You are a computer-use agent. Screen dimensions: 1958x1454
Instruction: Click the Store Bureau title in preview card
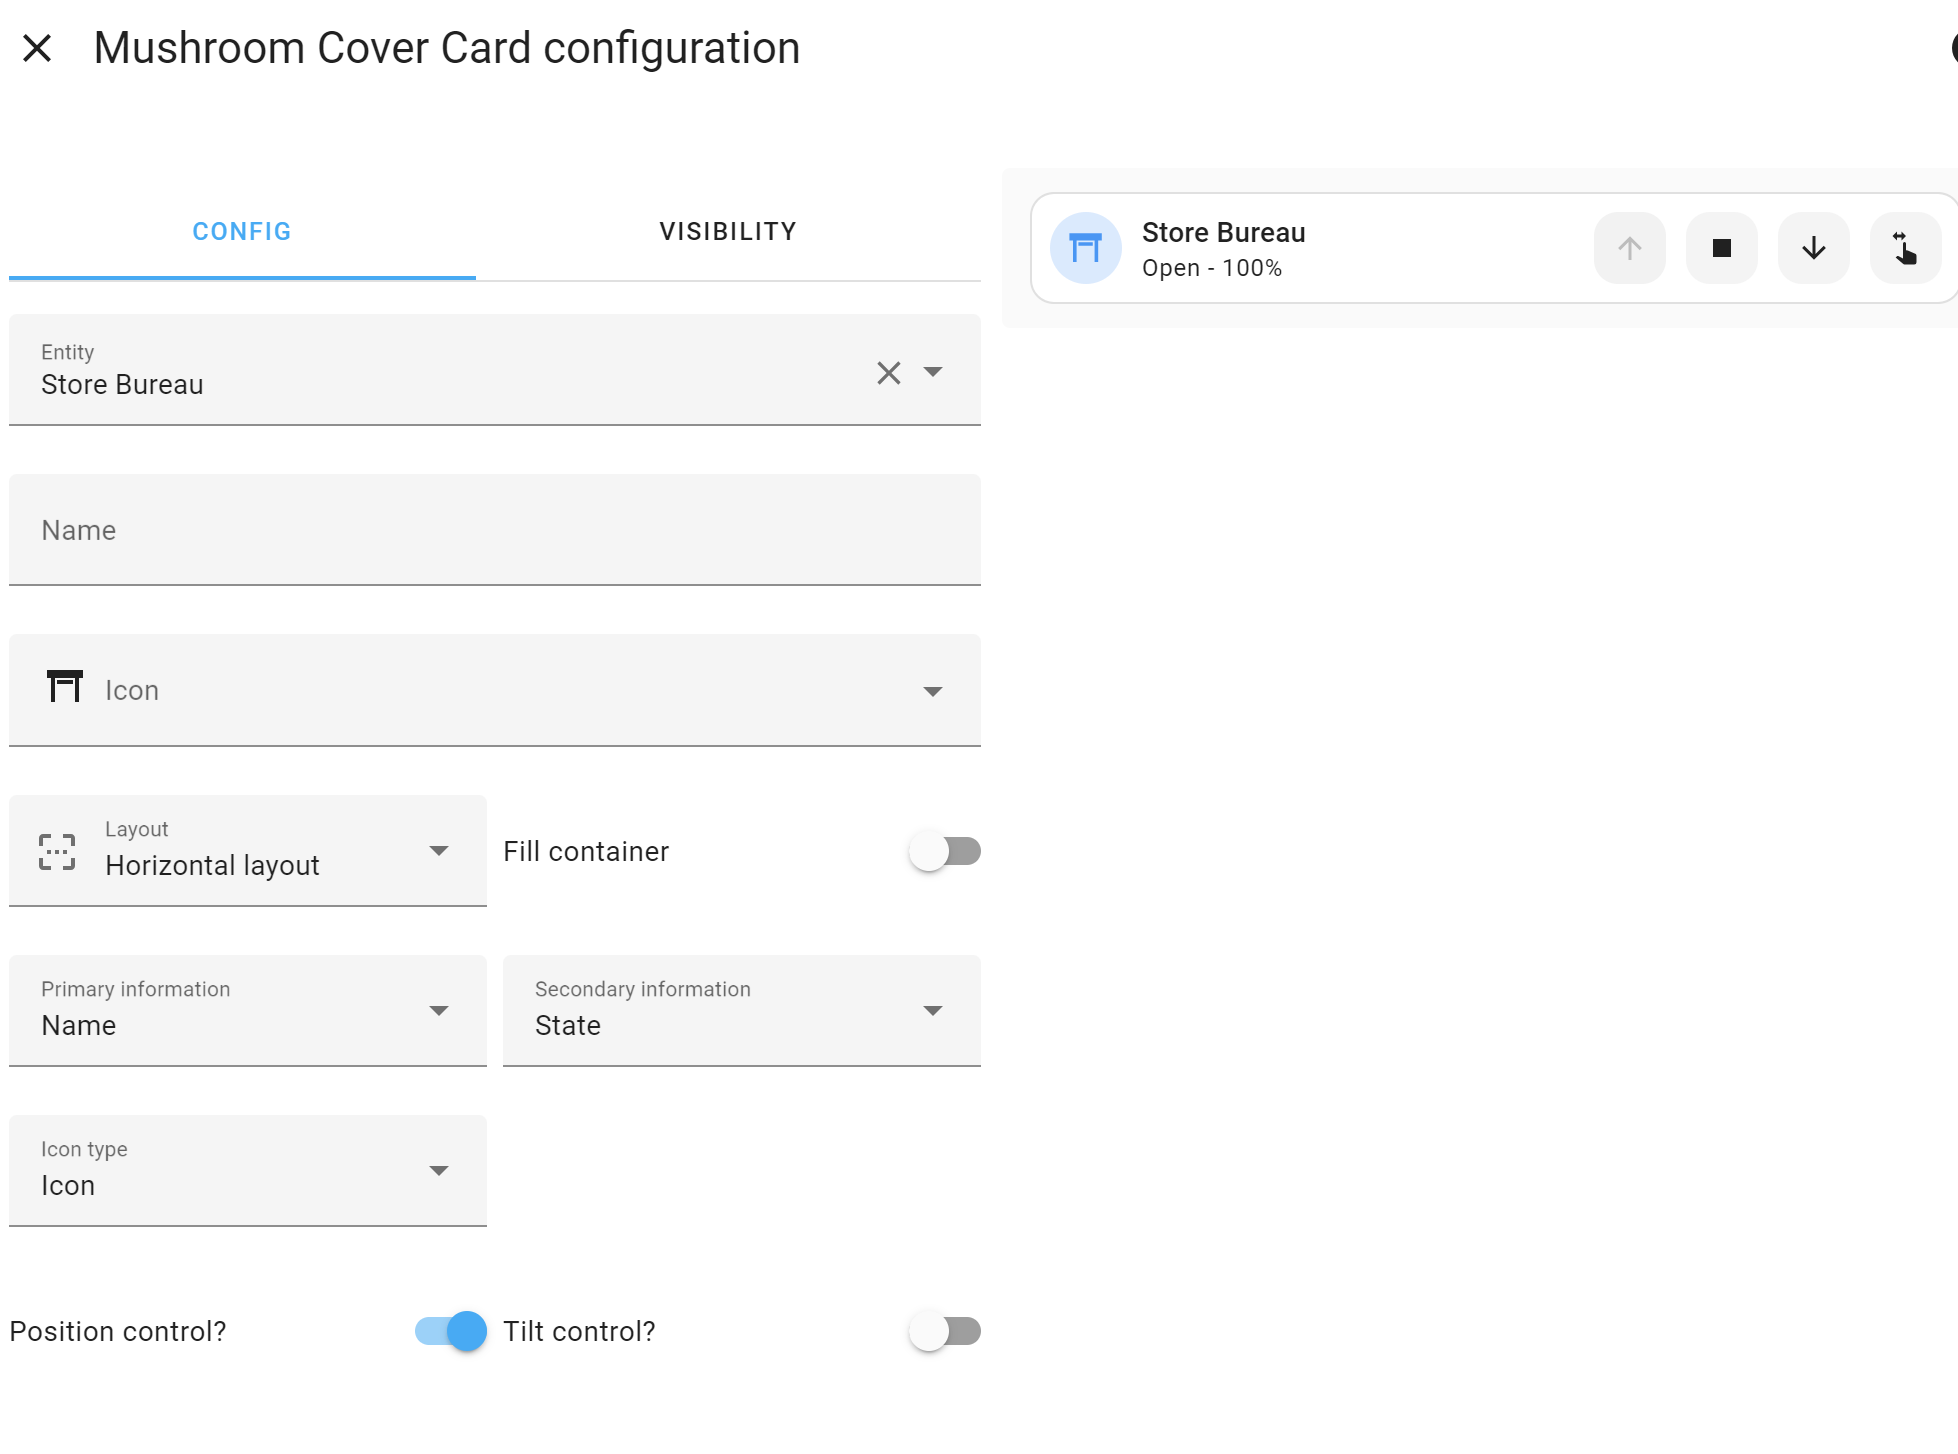tap(1224, 233)
